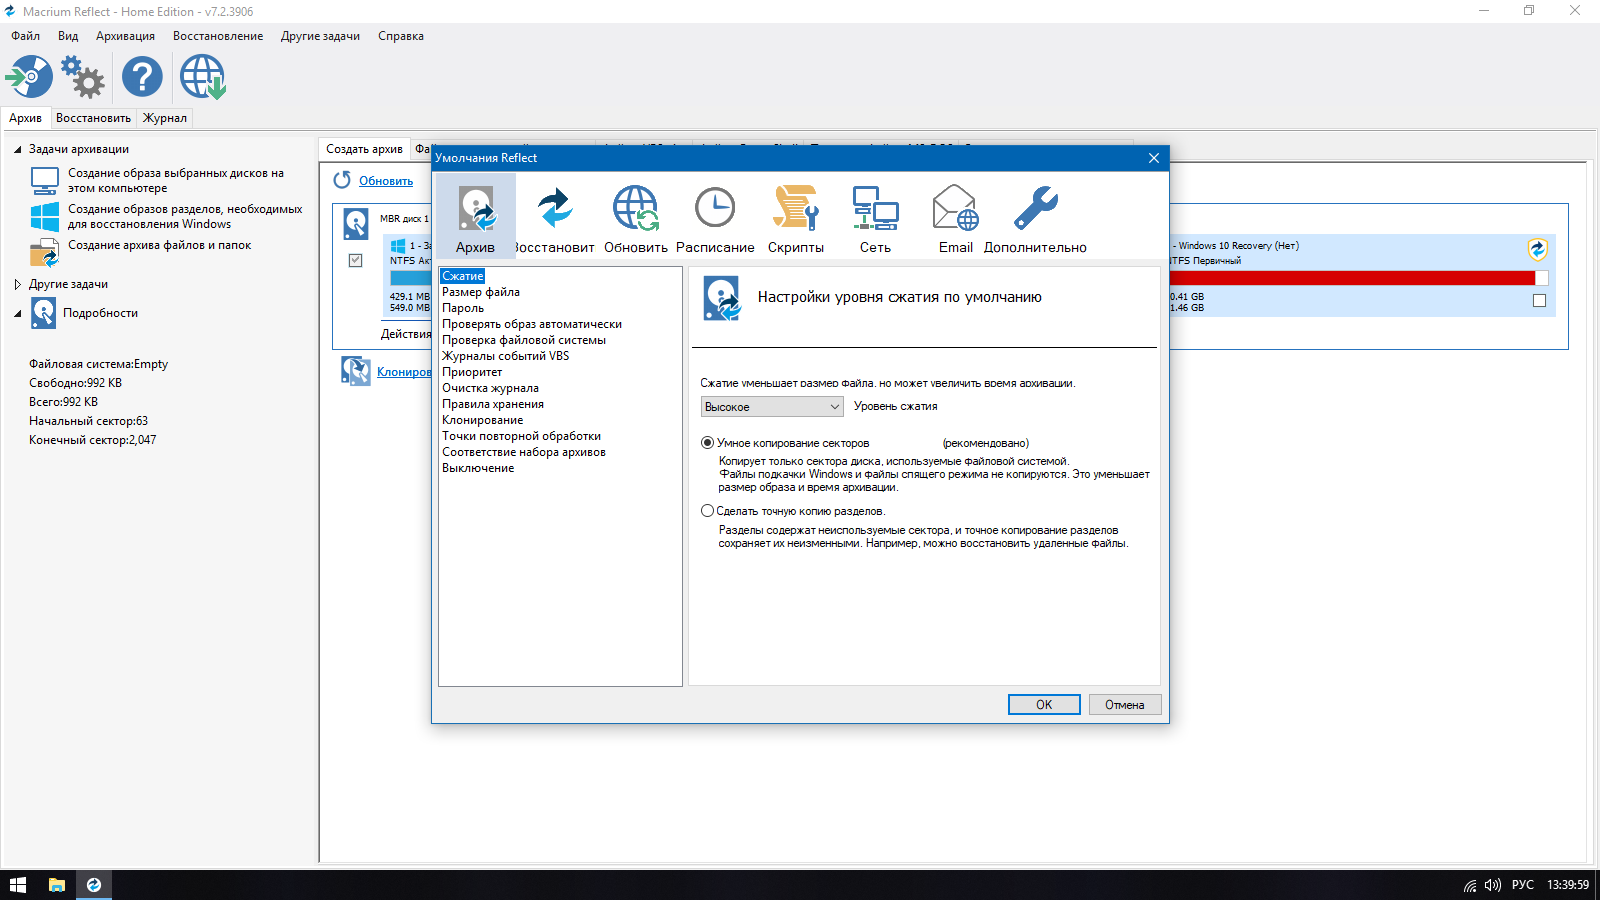Click the Email envelope icon
The height and width of the screenshot is (900, 1600).
pyautogui.click(x=955, y=209)
